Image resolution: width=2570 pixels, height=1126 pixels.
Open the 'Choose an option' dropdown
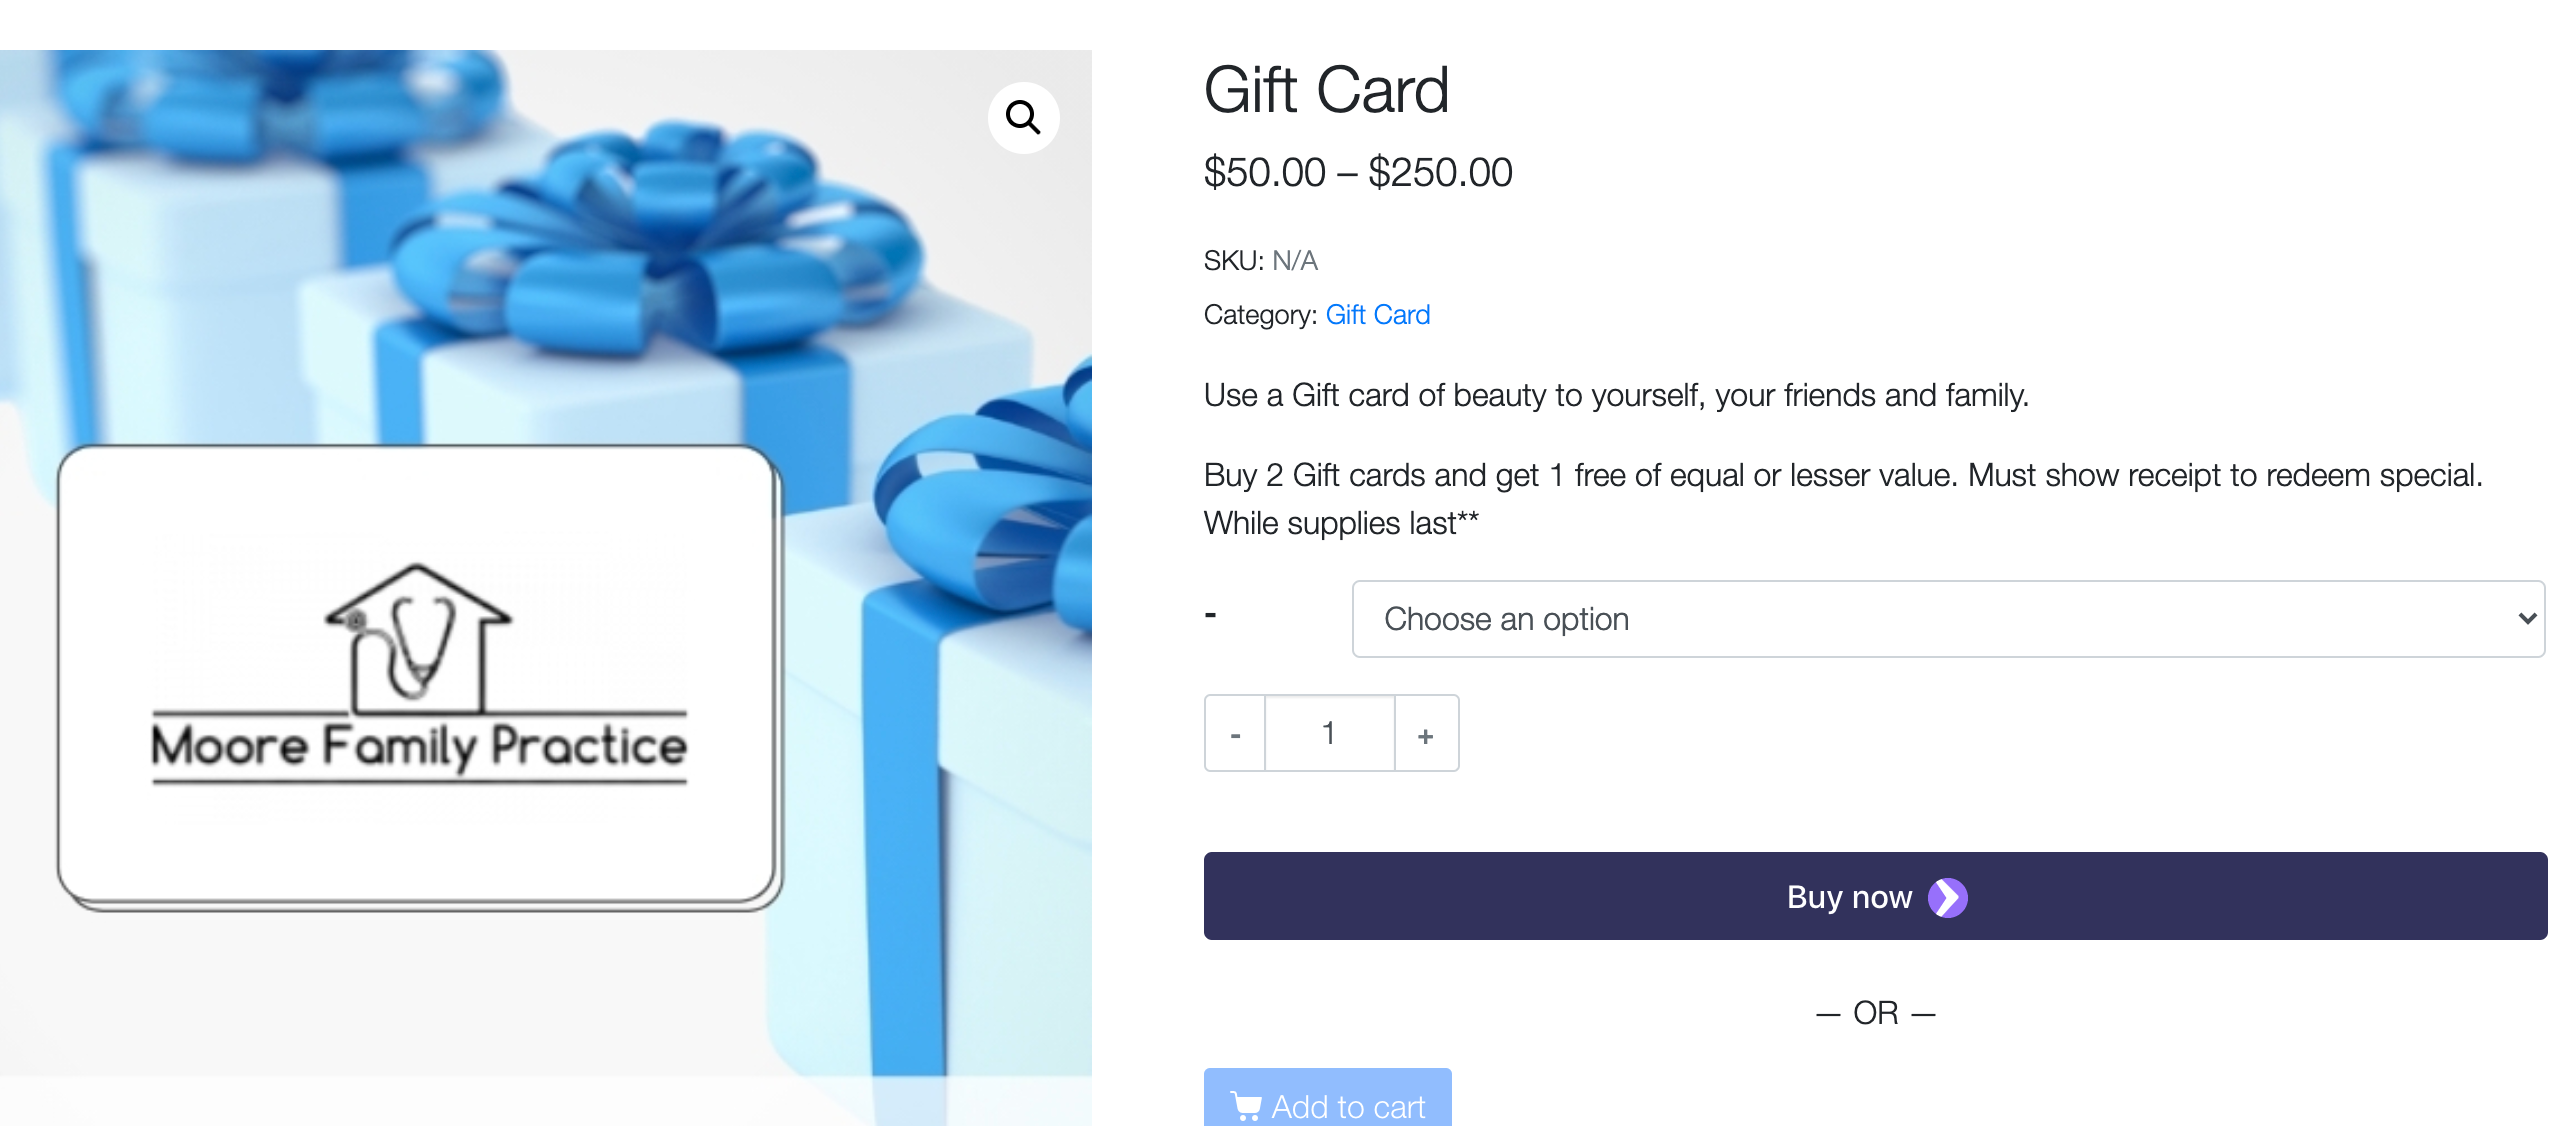point(1948,619)
